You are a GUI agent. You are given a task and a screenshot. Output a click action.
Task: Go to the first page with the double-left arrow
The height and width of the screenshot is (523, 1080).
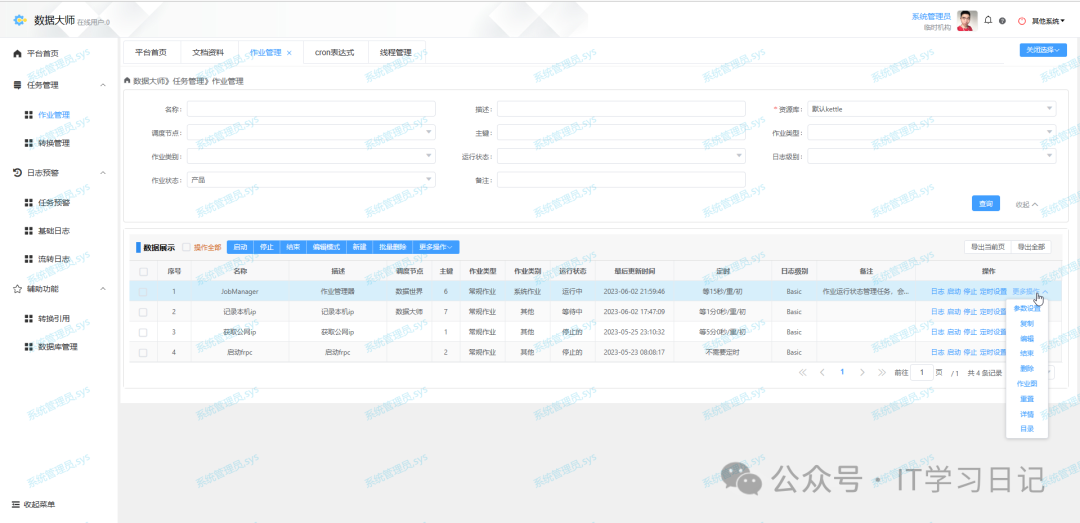click(802, 372)
